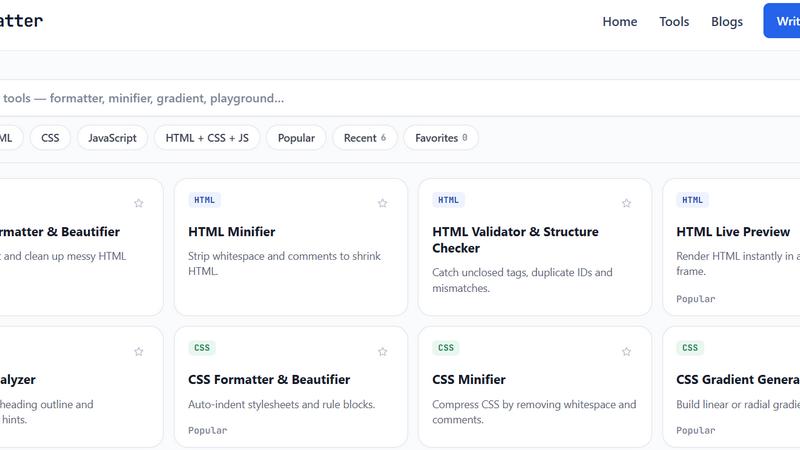The image size is (800, 450).
Task: Favorite the CSS Minifier card star
Action: tap(627, 352)
